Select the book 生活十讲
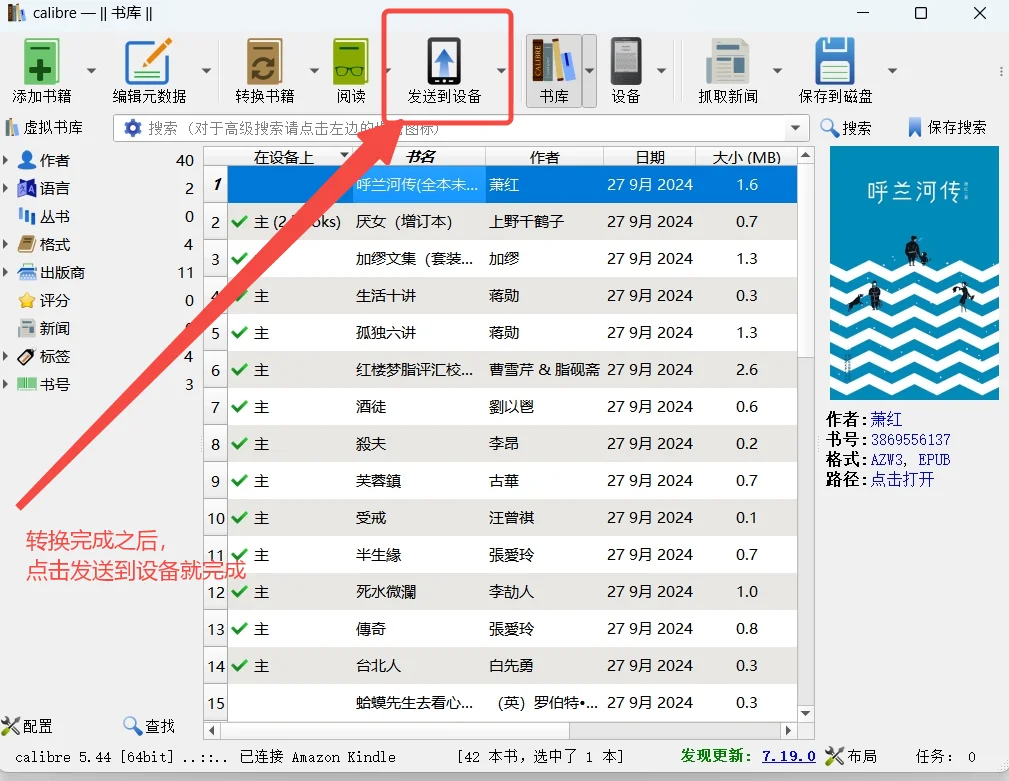 pyautogui.click(x=385, y=296)
